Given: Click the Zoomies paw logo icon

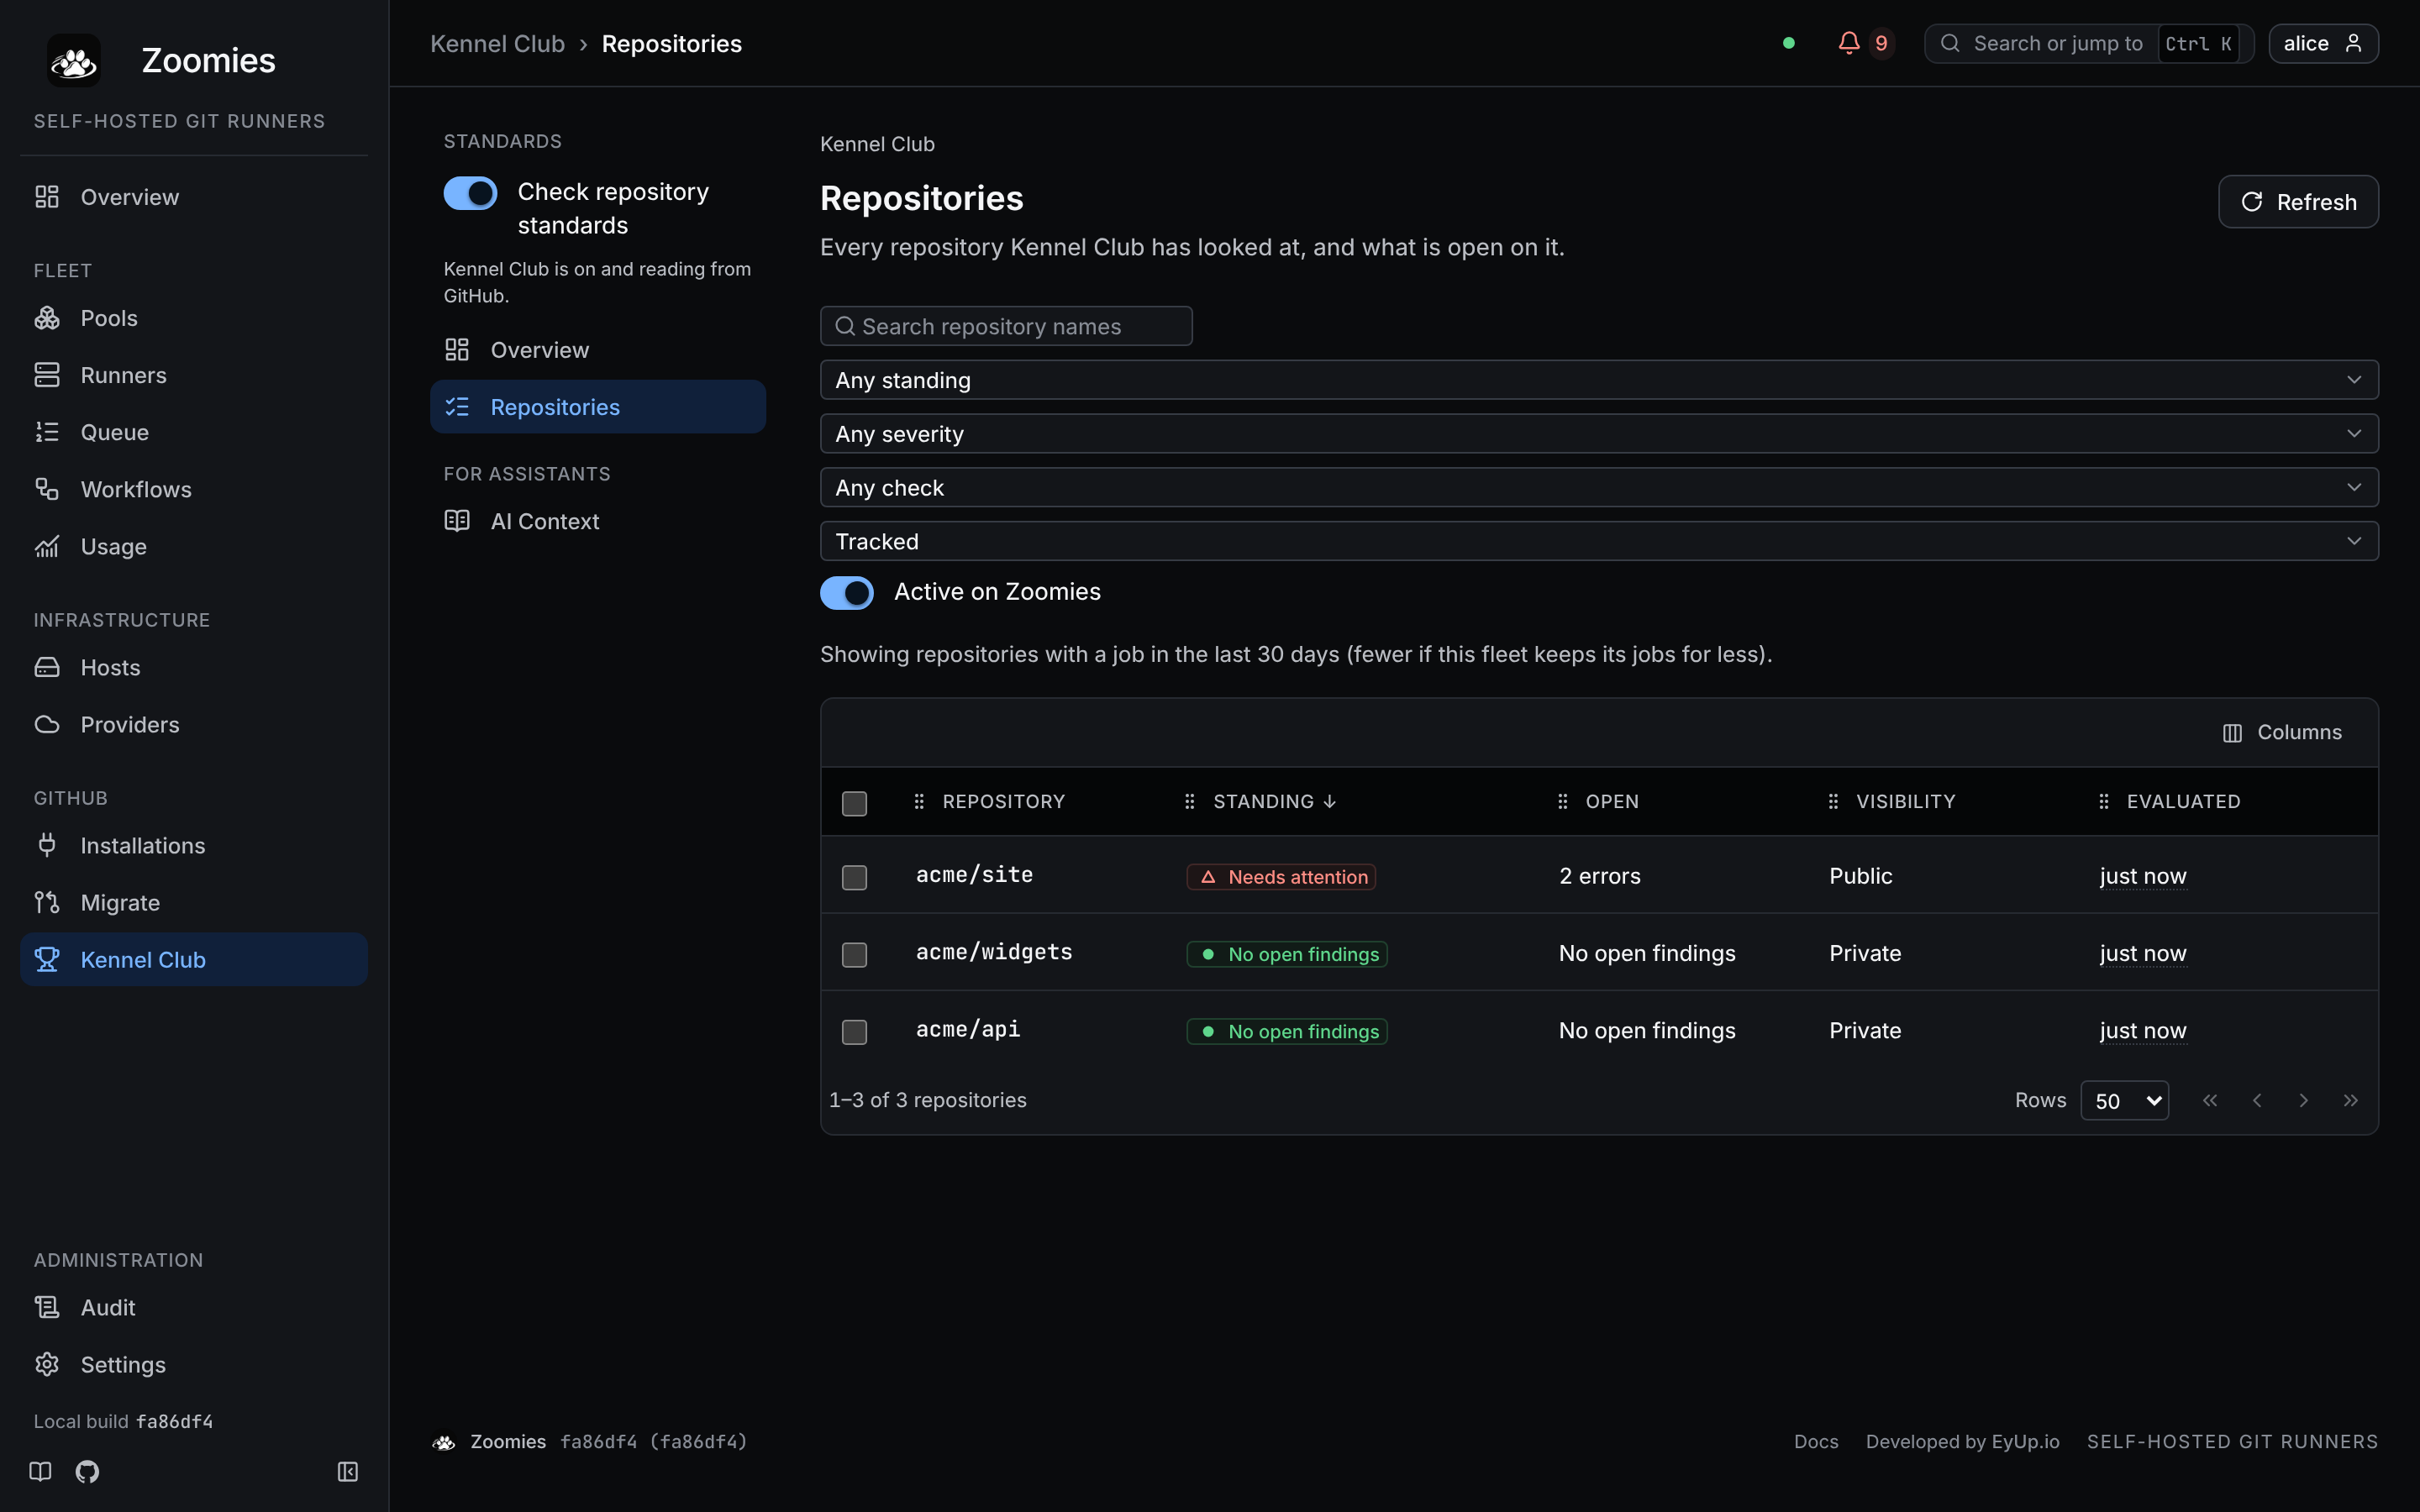Looking at the screenshot, I should point(74,61).
